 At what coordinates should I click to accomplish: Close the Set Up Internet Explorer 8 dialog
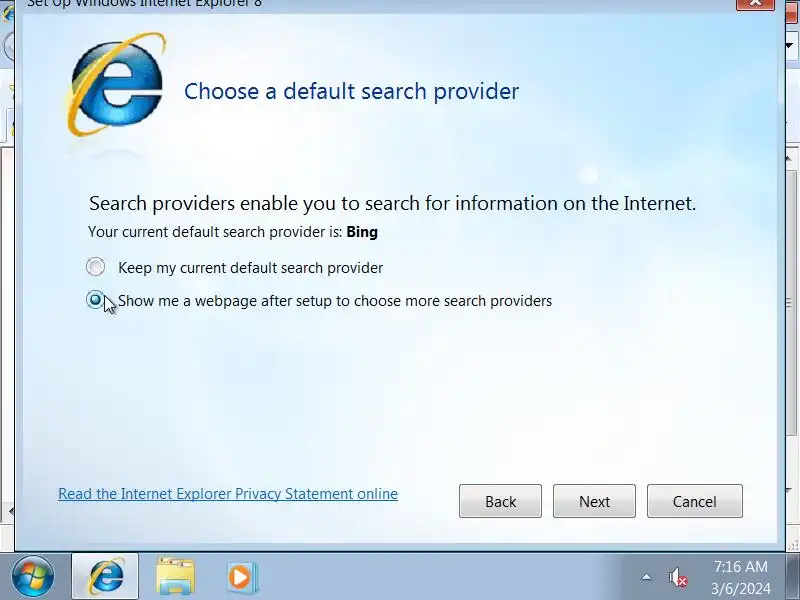[x=756, y=3]
